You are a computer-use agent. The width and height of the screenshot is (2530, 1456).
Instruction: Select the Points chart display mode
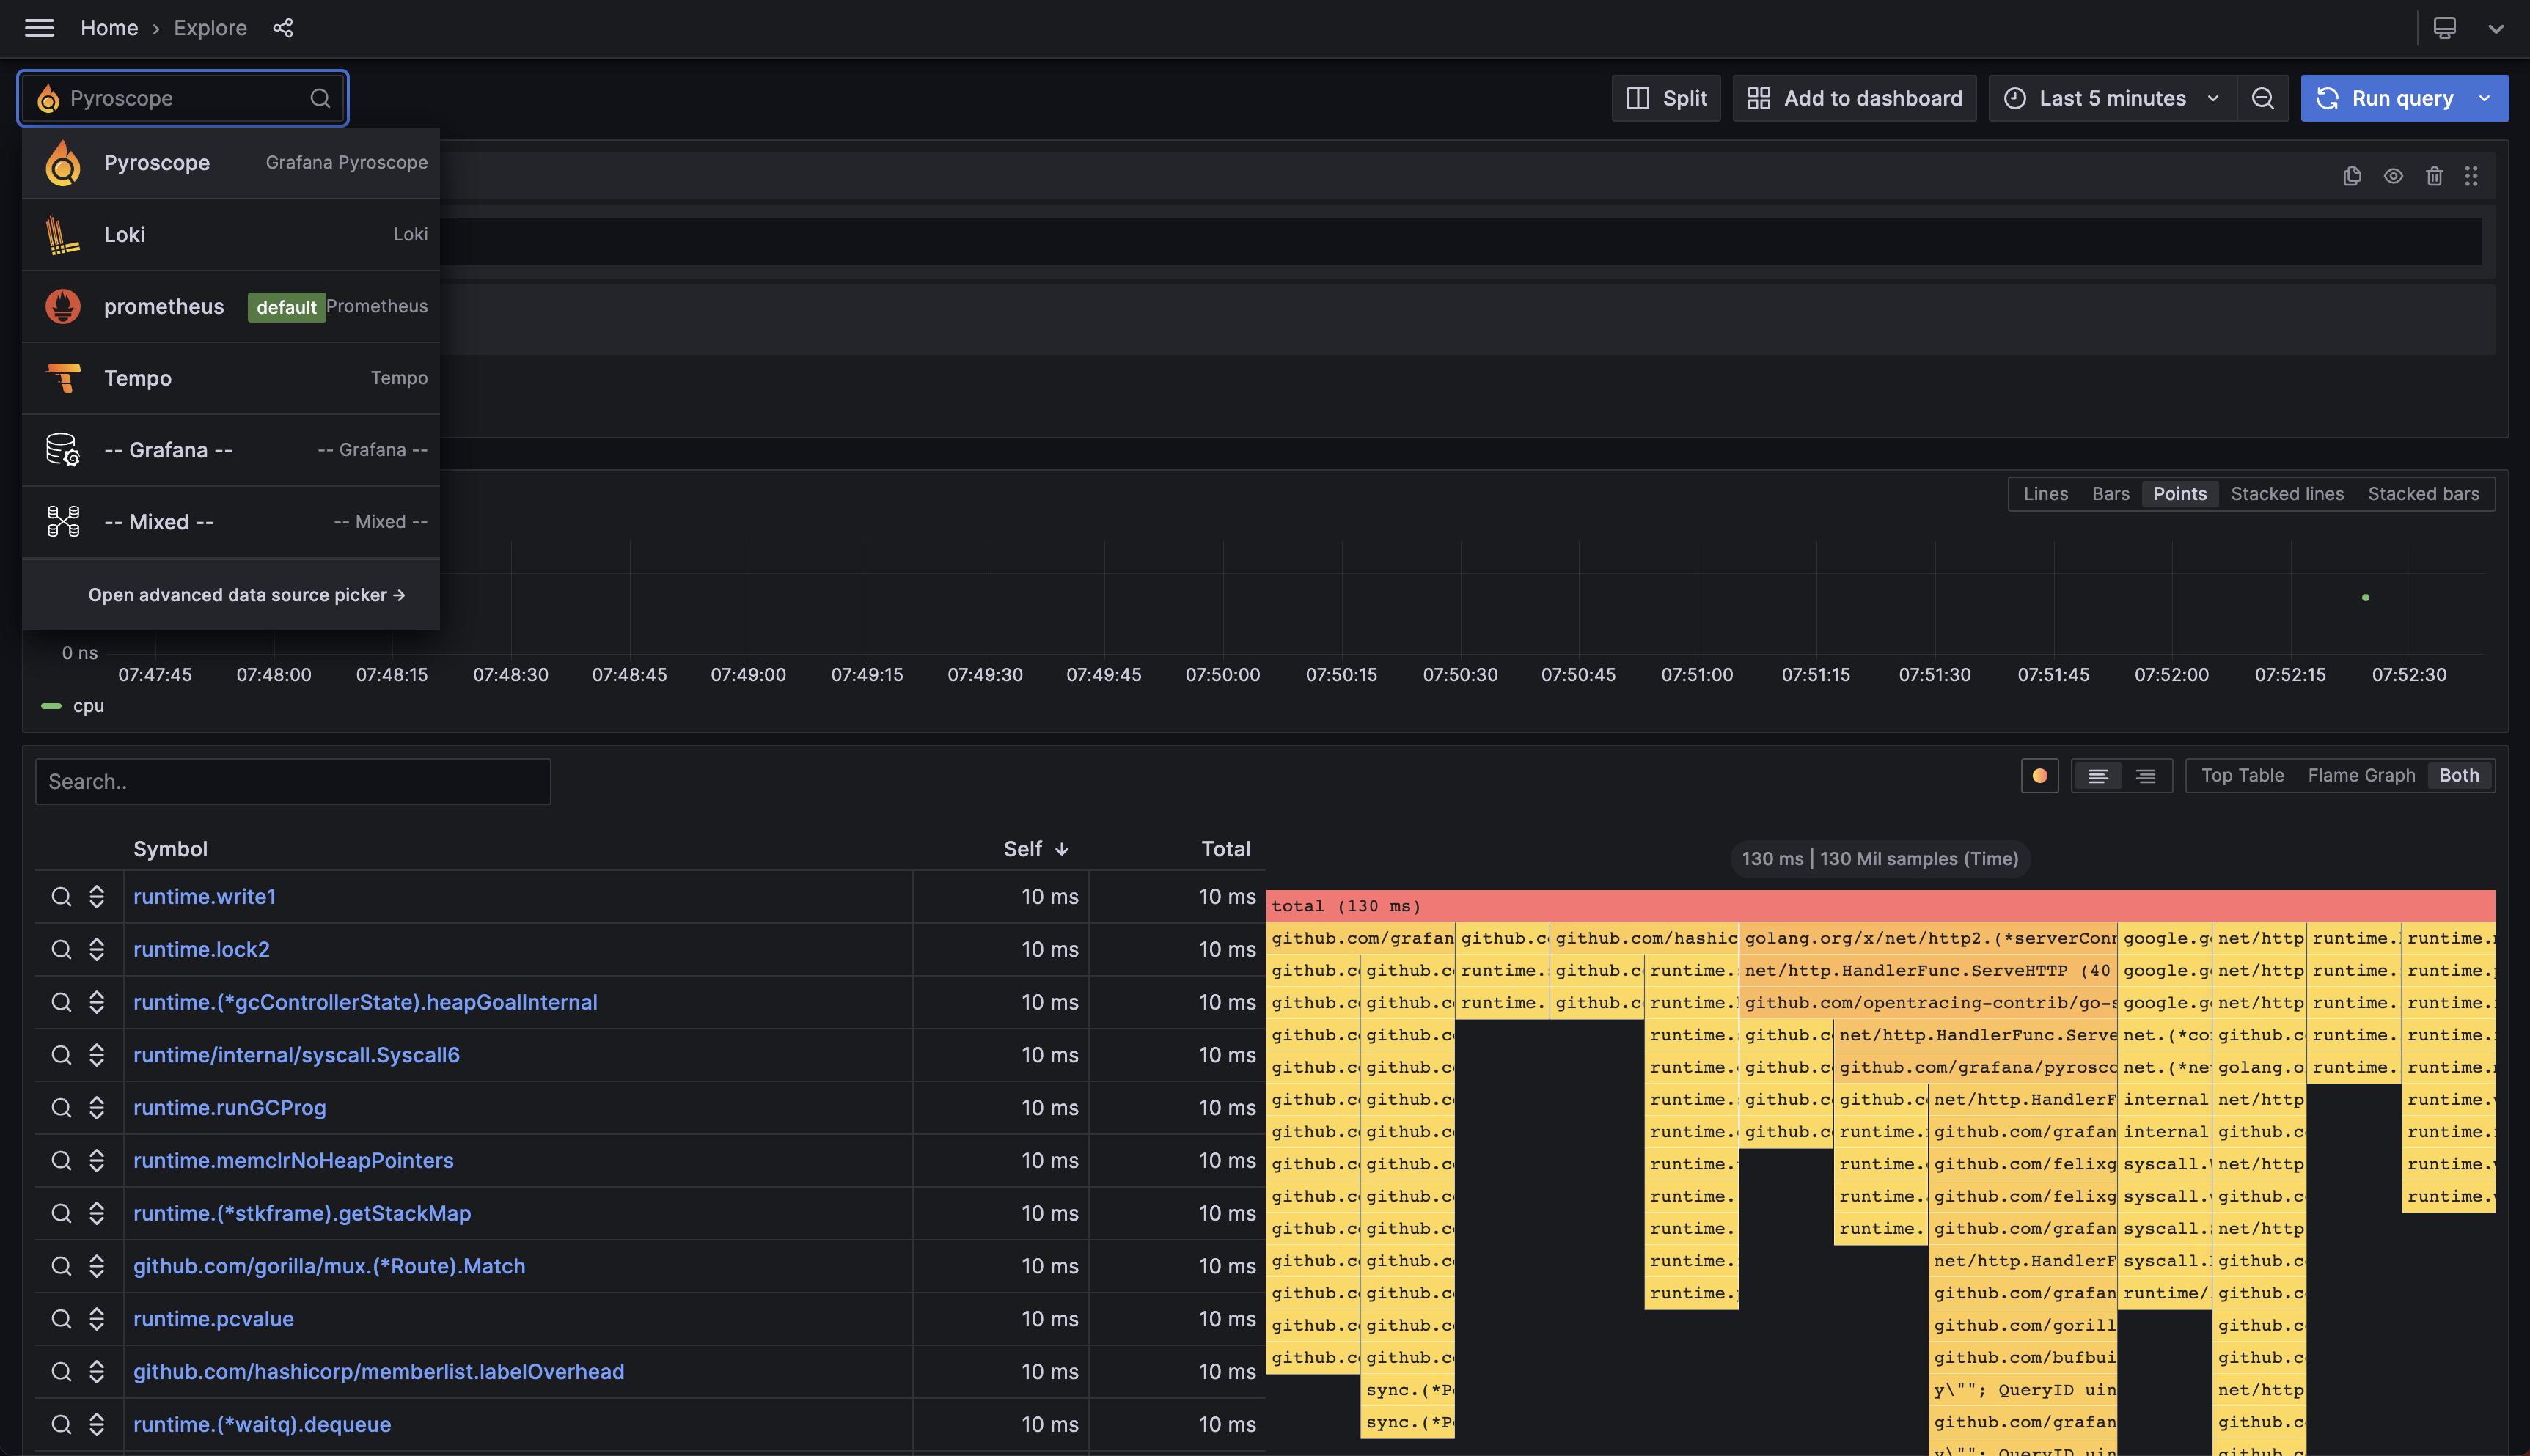tap(2179, 493)
